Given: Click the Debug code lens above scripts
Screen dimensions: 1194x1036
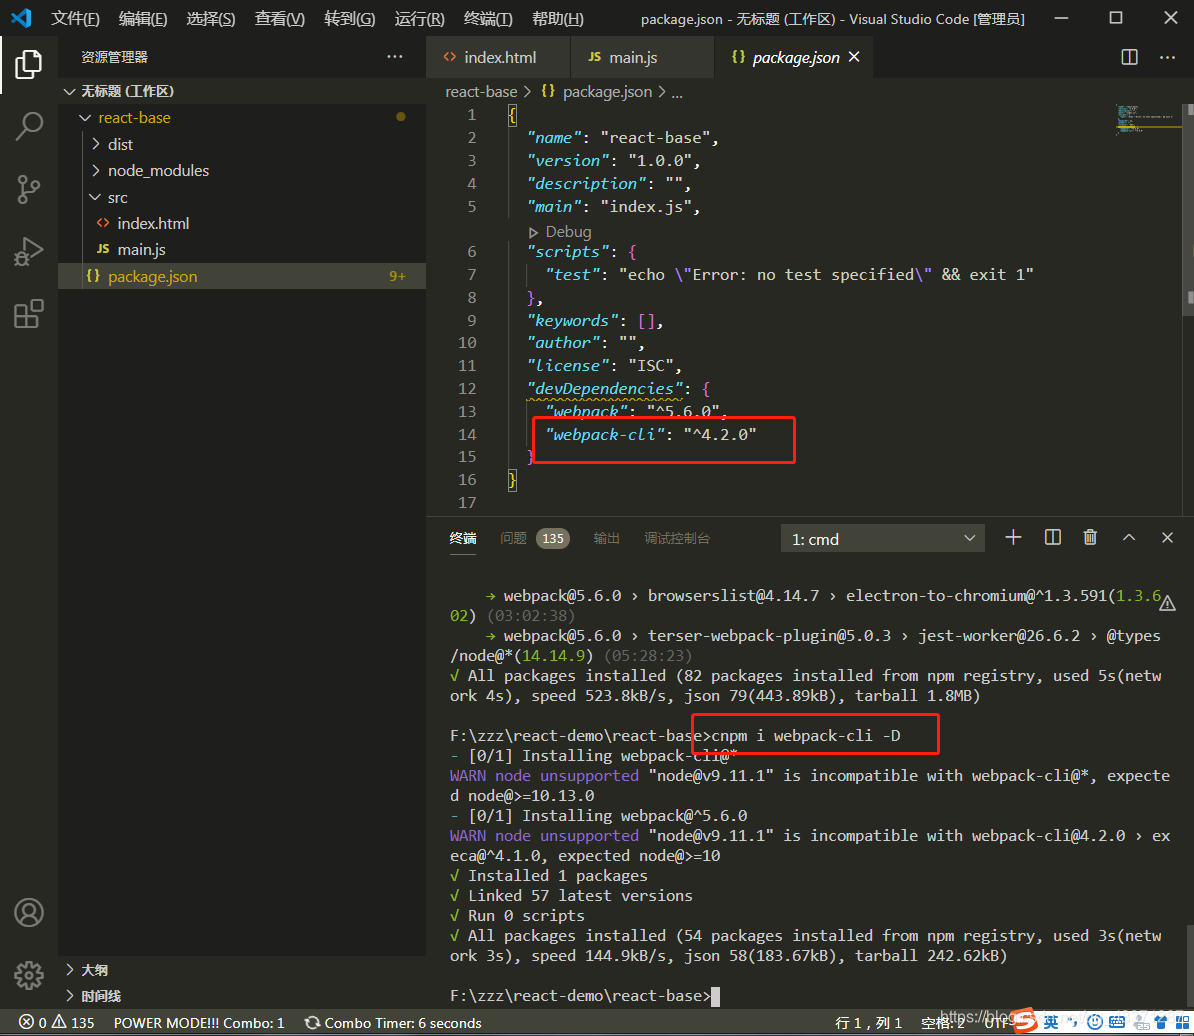Looking at the screenshot, I should tap(560, 231).
